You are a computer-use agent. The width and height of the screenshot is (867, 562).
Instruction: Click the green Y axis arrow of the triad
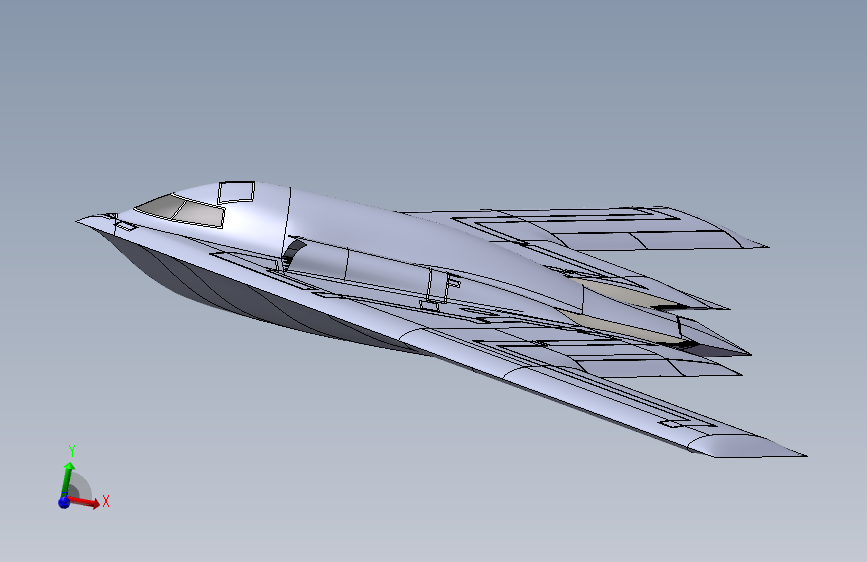(x=67, y=480)
